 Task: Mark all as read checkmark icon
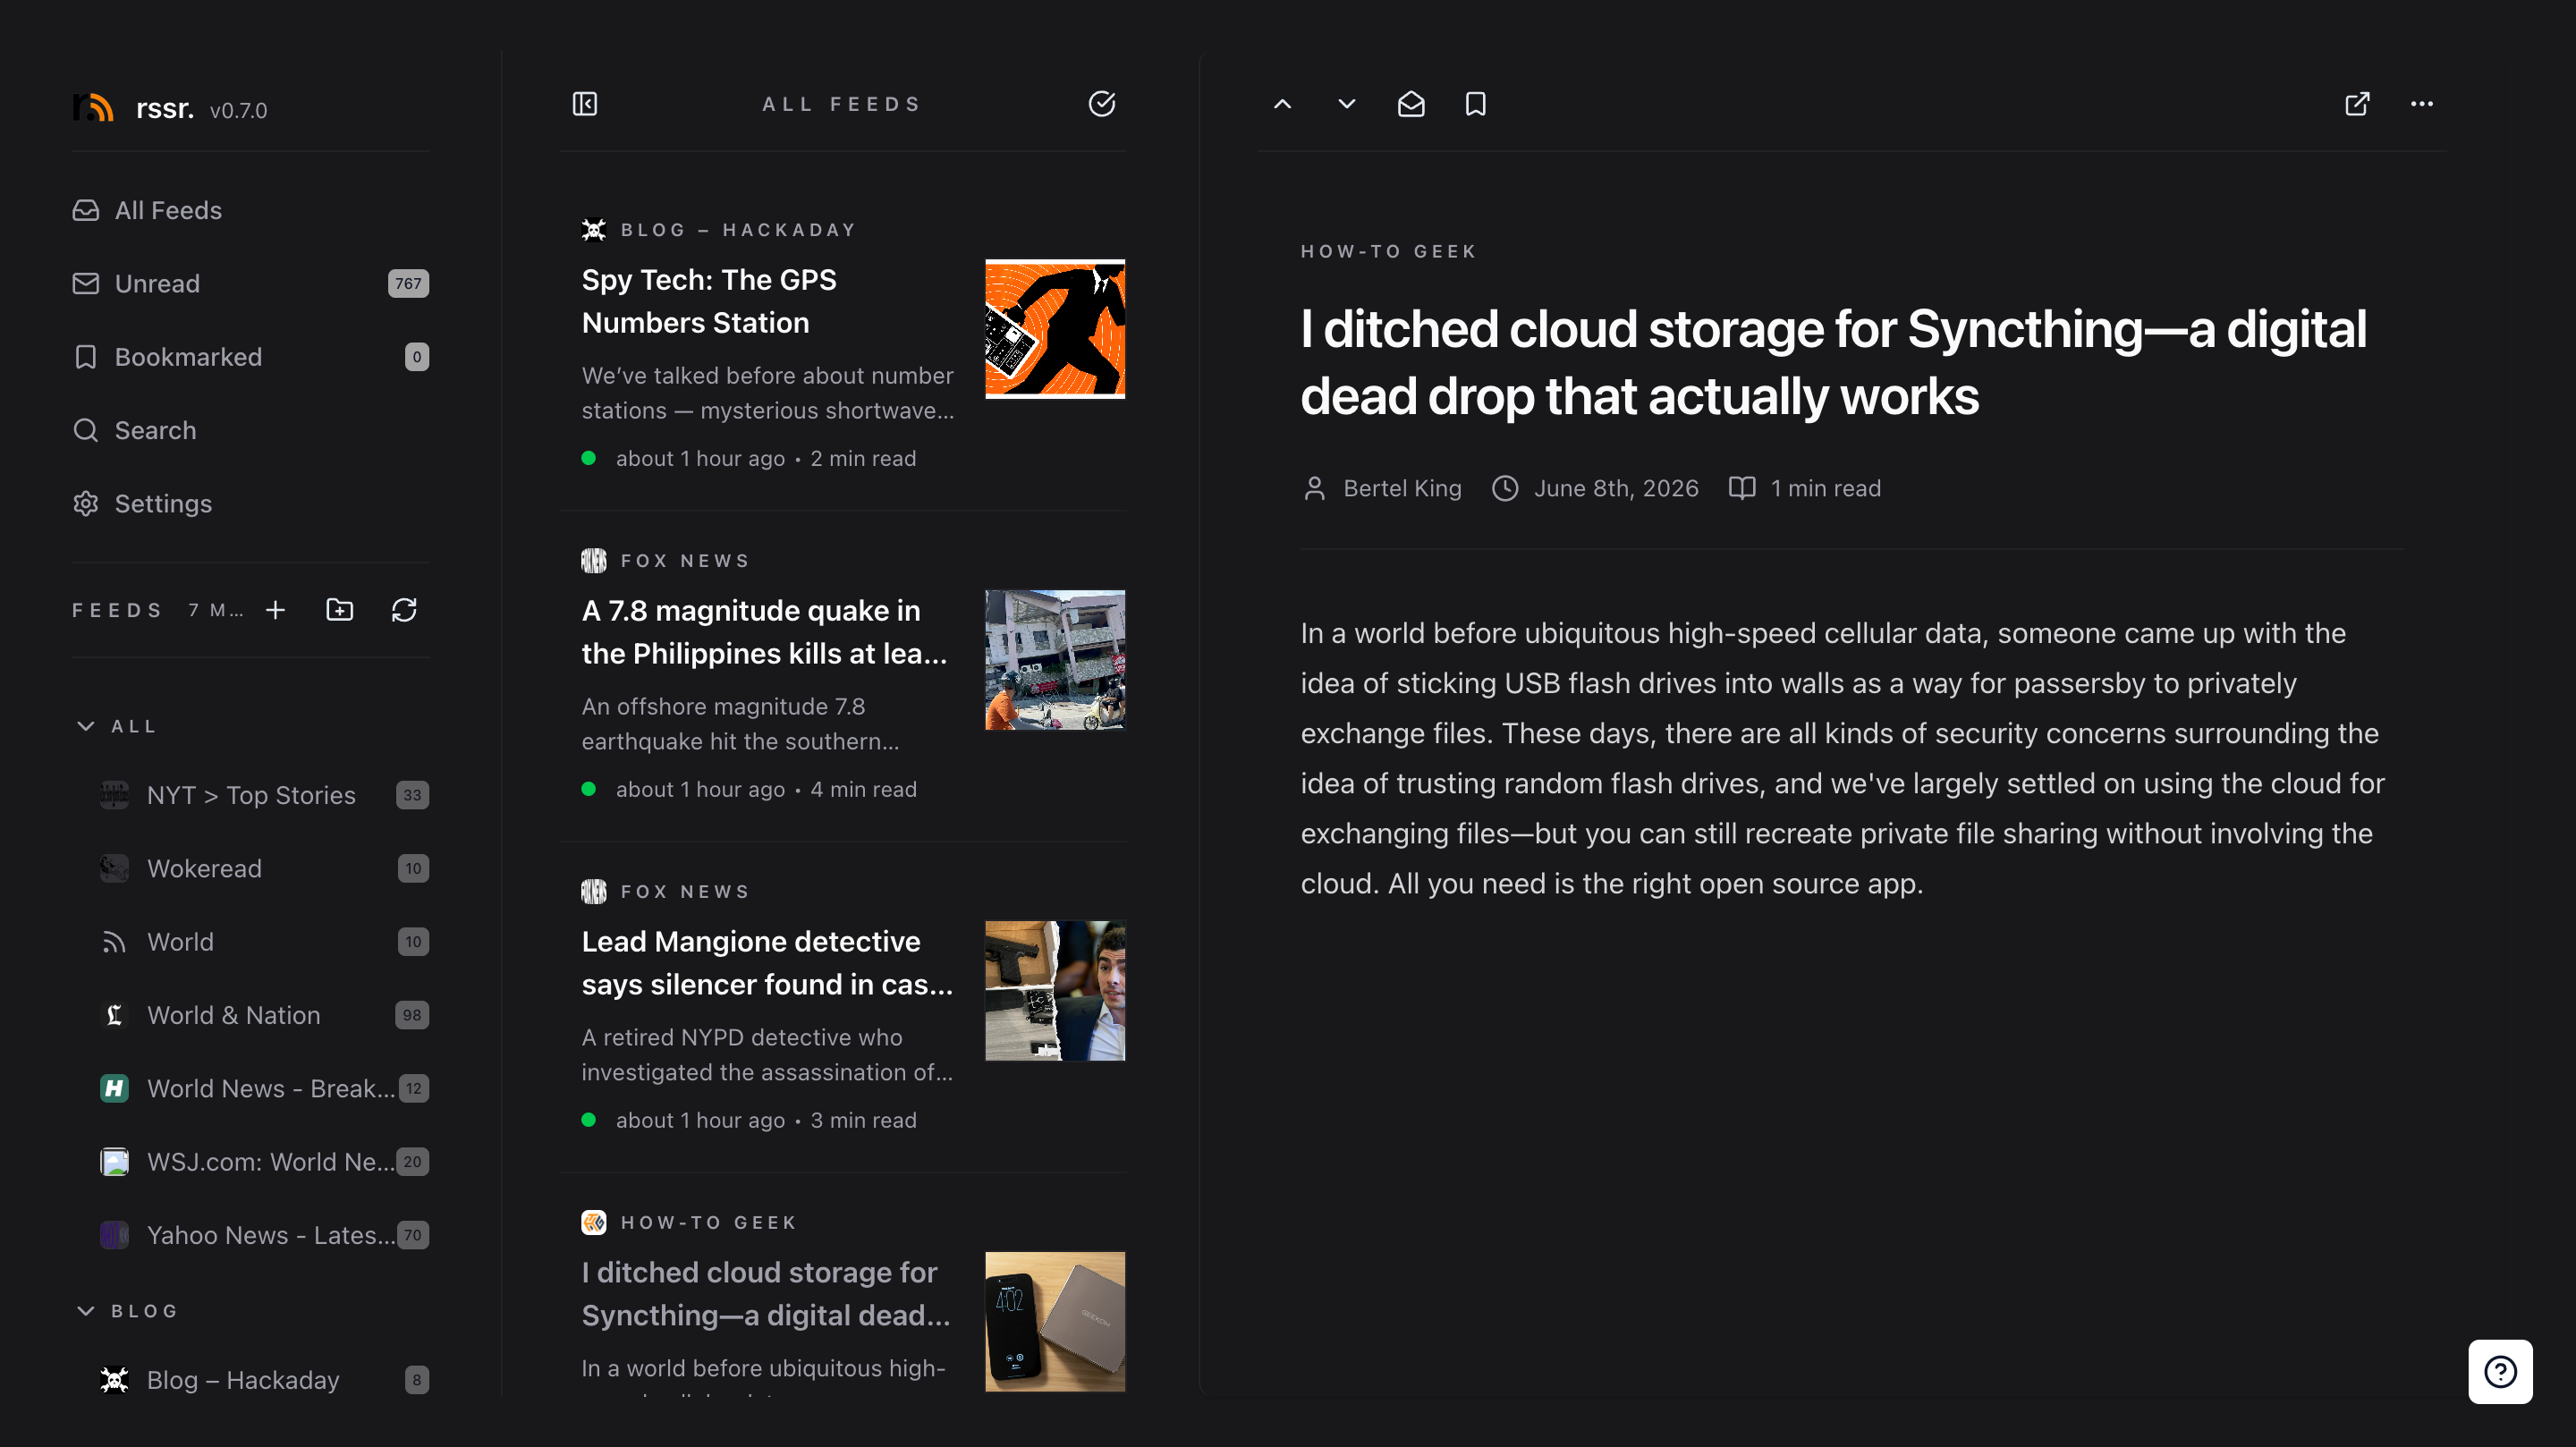click(x=1102, y=104)
